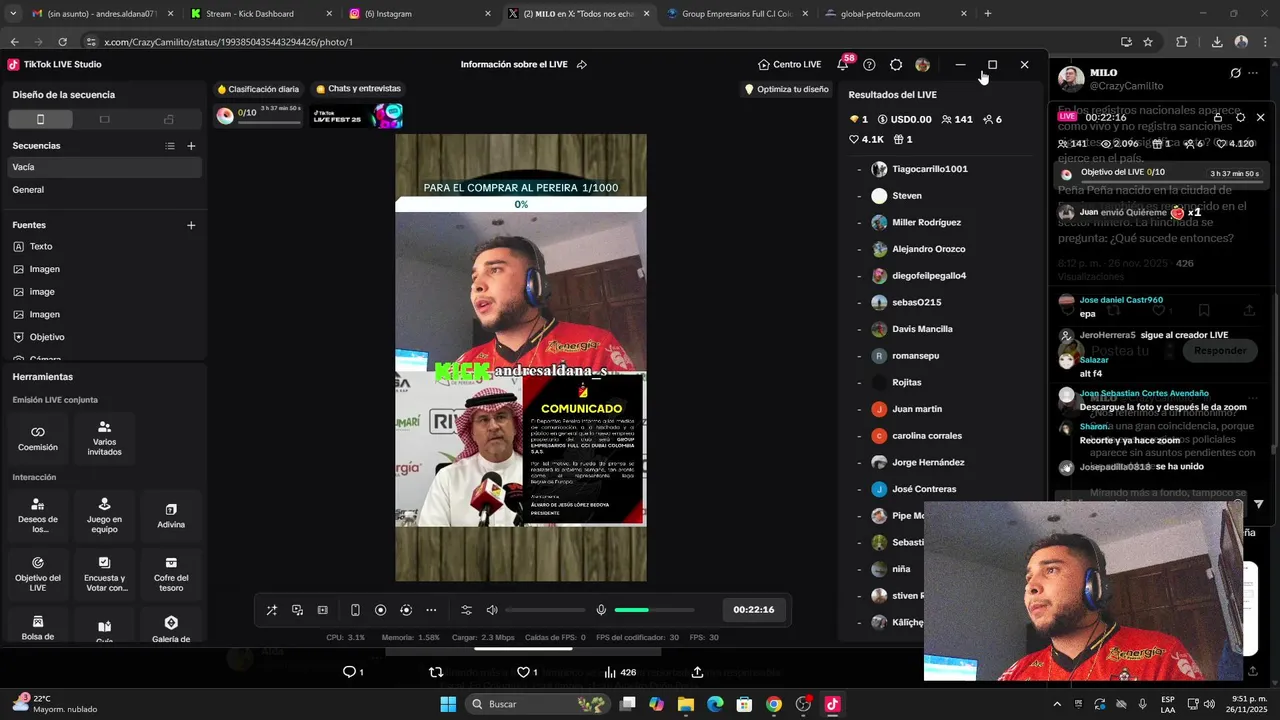Viewport: 1280px width, 720px height.
Task: Open Objetivo del LIVE tool
Action: tap(38, 574)
